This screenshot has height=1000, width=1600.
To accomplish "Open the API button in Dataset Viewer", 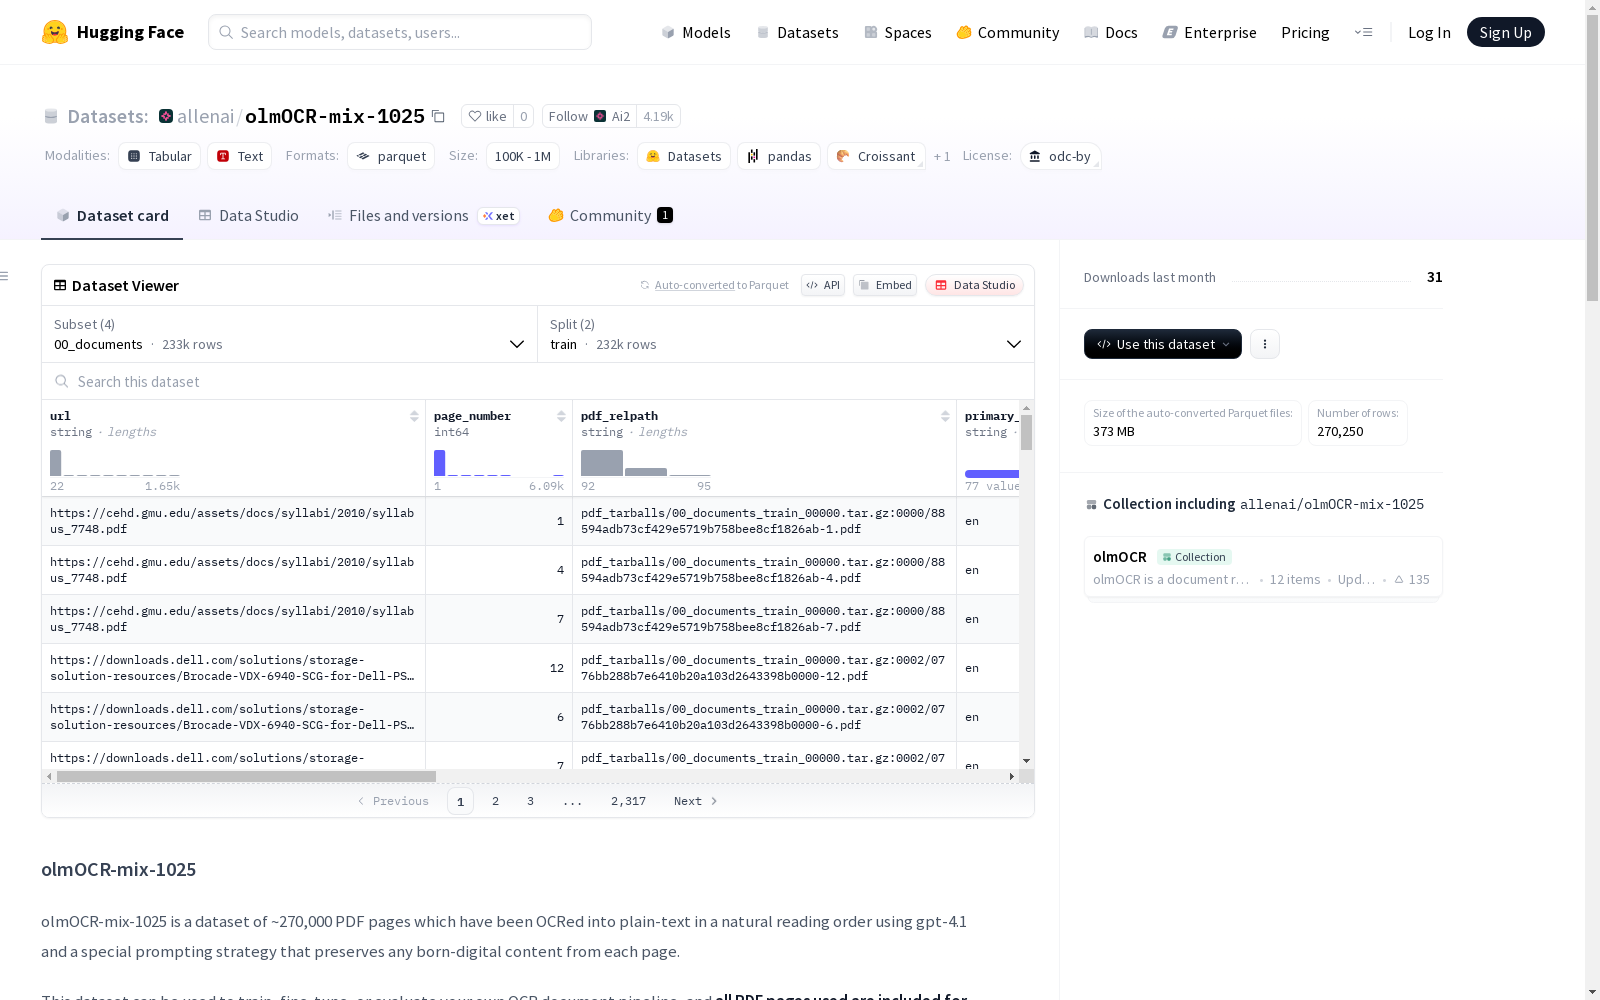I will [x=823, y=285].
